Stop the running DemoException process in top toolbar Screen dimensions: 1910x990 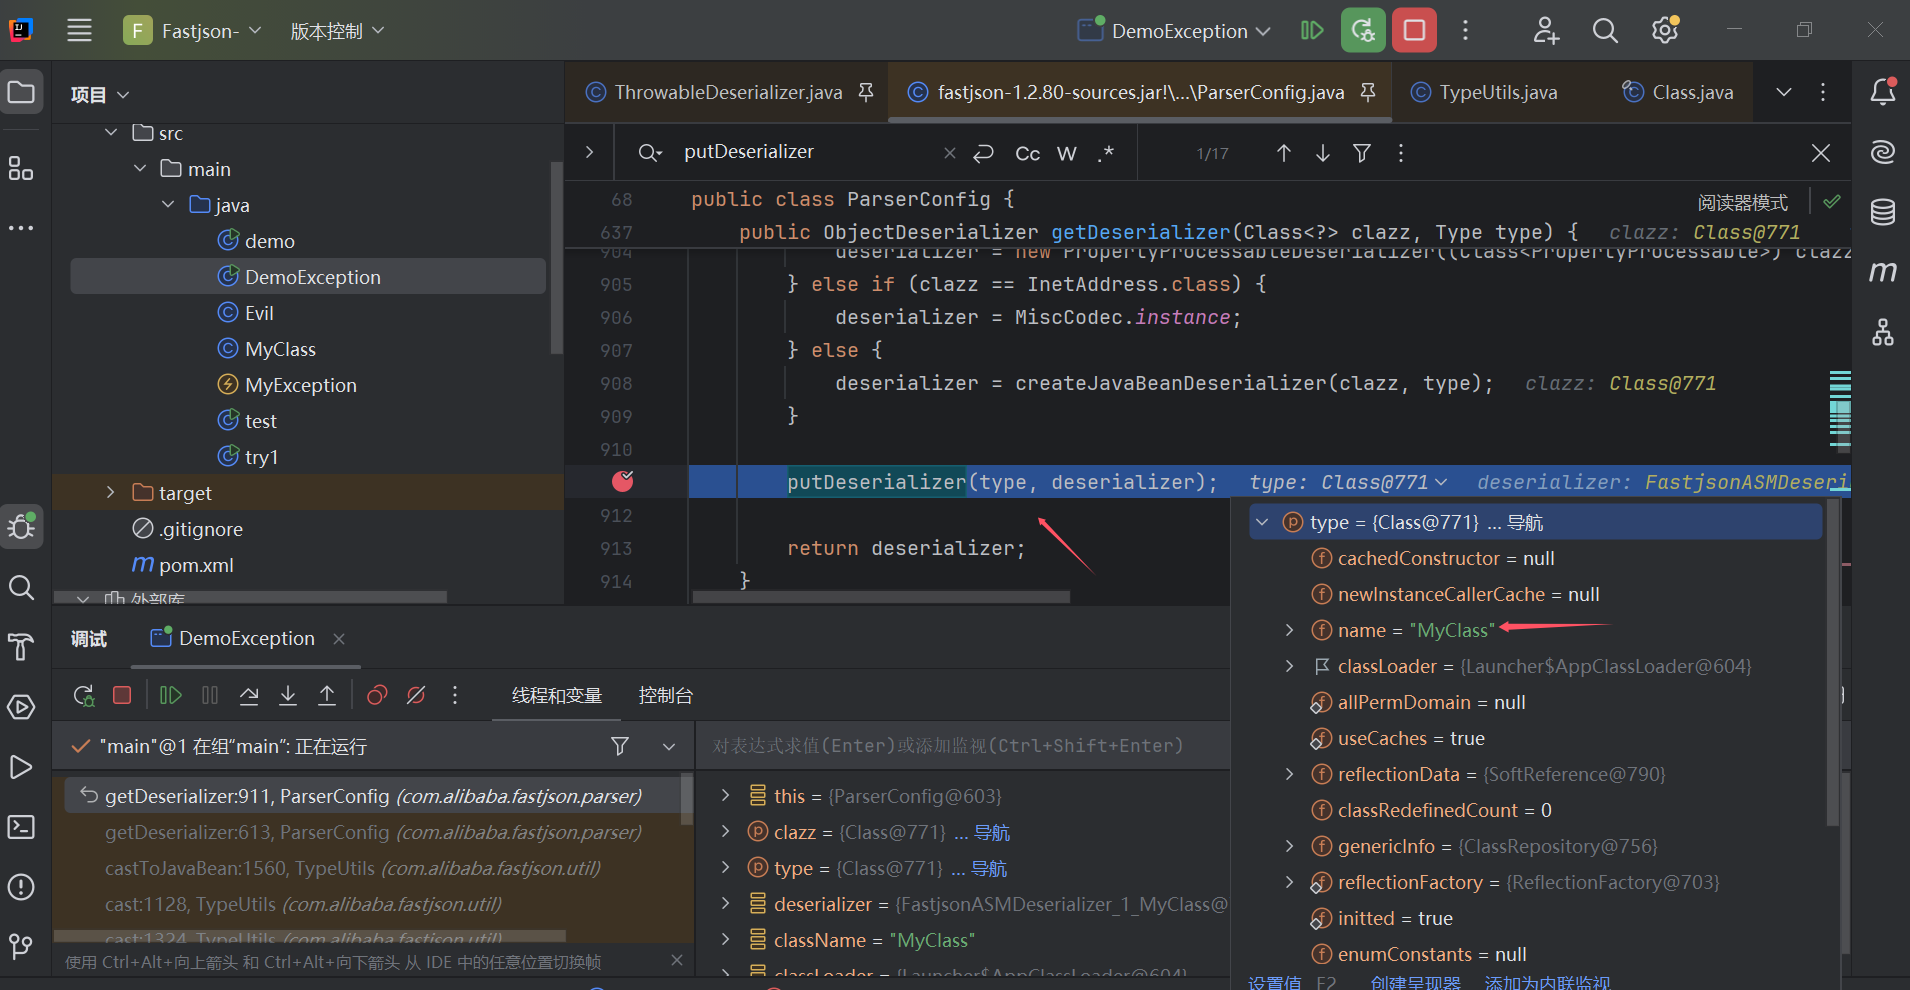click(x=1415, y=31)
